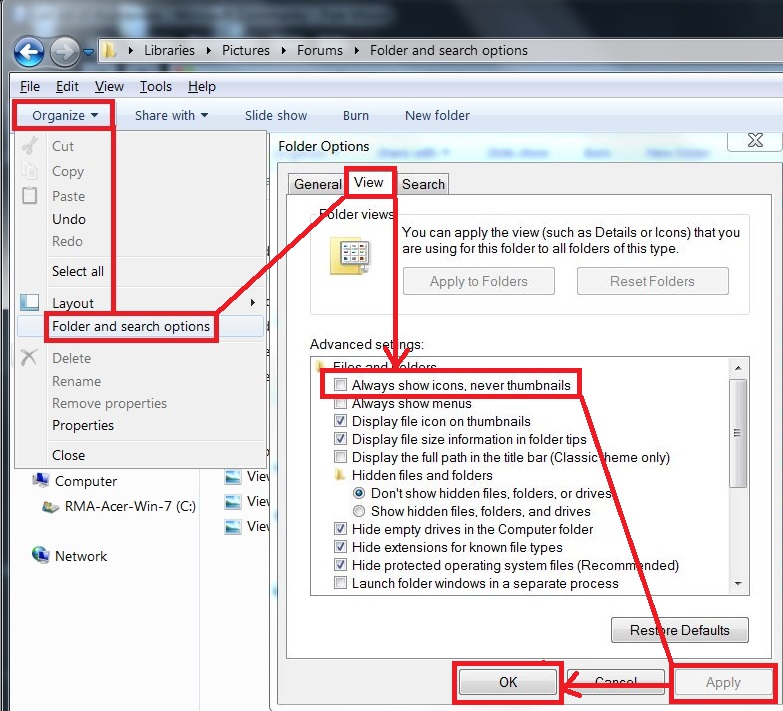783x711 pixels.
Task: Uncheck Display file size information in folder tips
Action: [x=341, y=439]
